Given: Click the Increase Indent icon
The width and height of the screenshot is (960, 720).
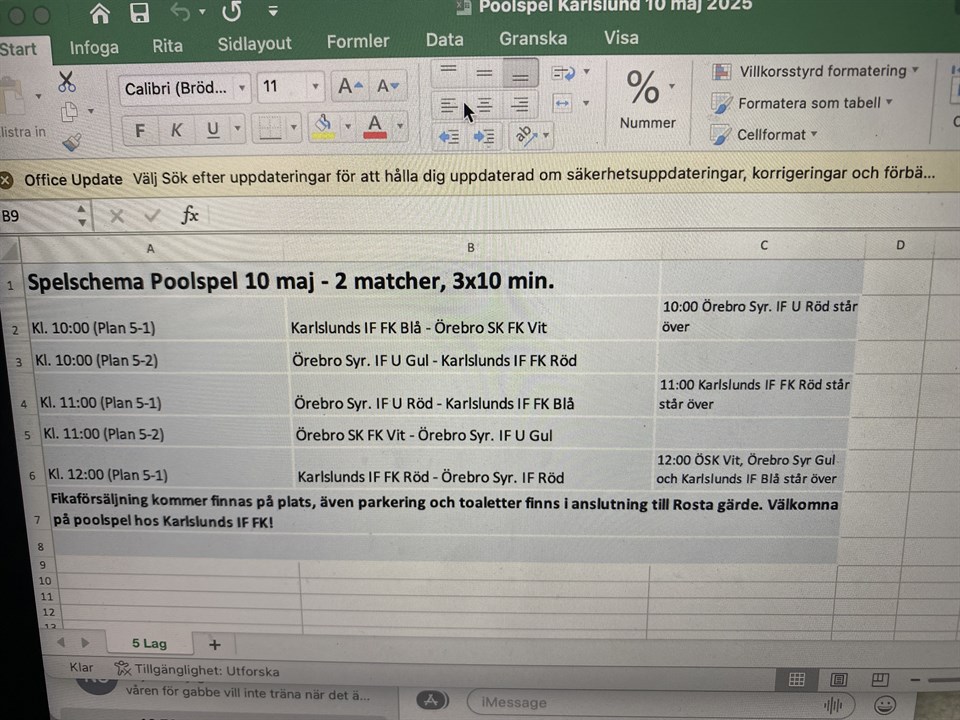Looking at the screenshot, I should click(484, 137).
